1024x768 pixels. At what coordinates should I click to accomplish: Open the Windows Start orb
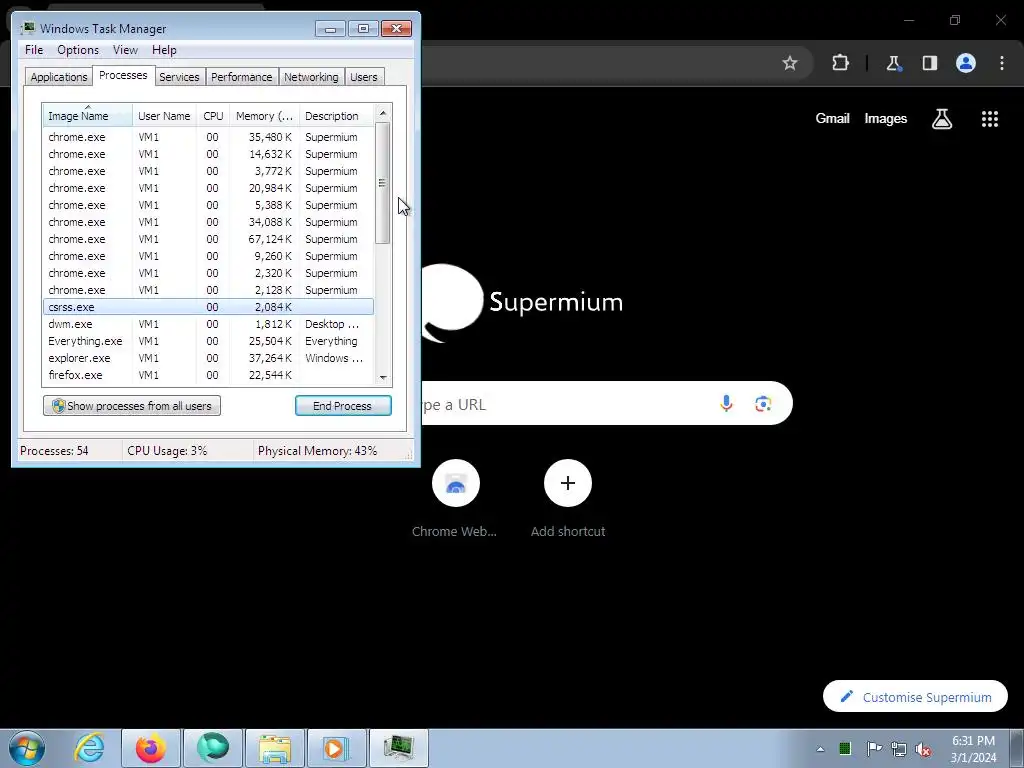coord(27,748)
